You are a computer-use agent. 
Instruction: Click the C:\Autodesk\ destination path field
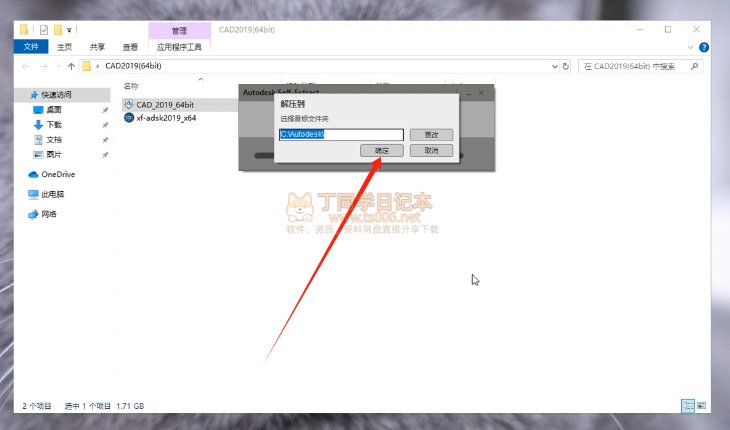341,134
